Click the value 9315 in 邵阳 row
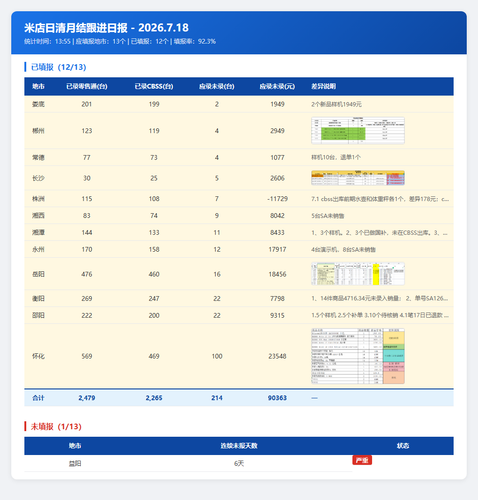The image size is (478, 500). [x=277, y=315]
